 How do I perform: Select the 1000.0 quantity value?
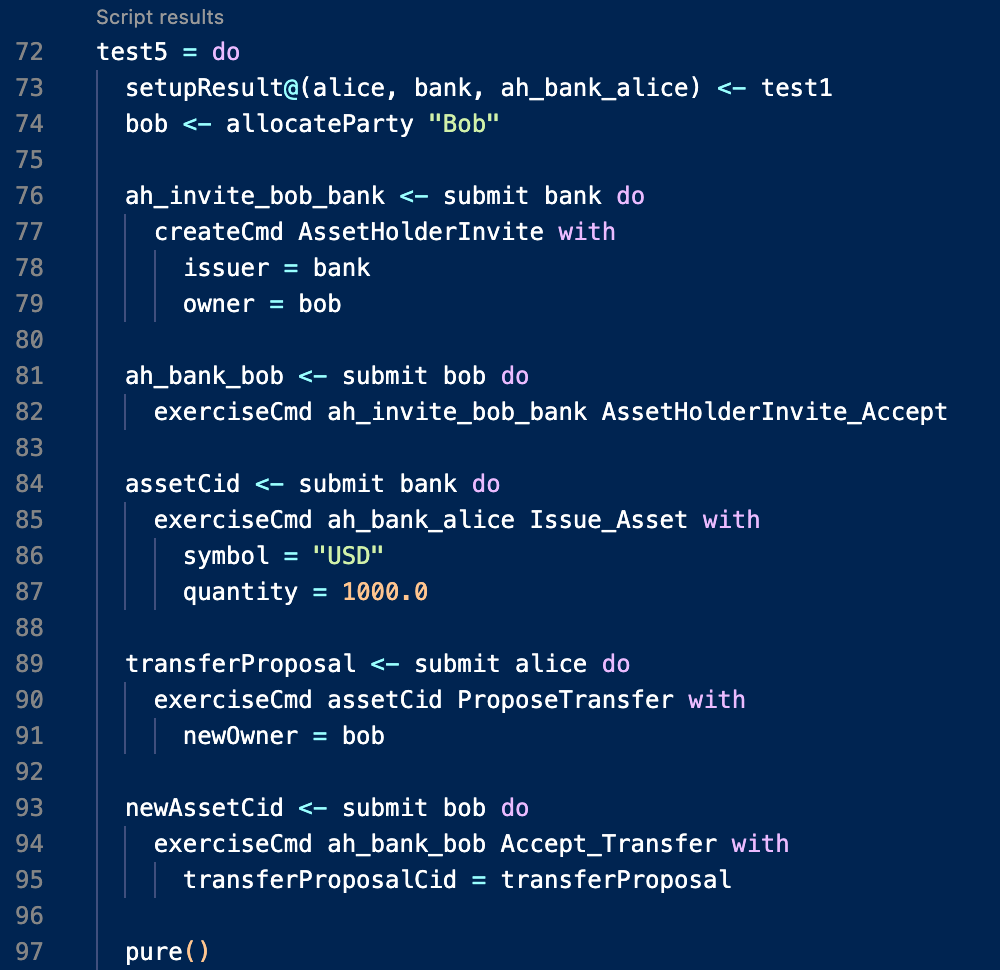point(385,592)
